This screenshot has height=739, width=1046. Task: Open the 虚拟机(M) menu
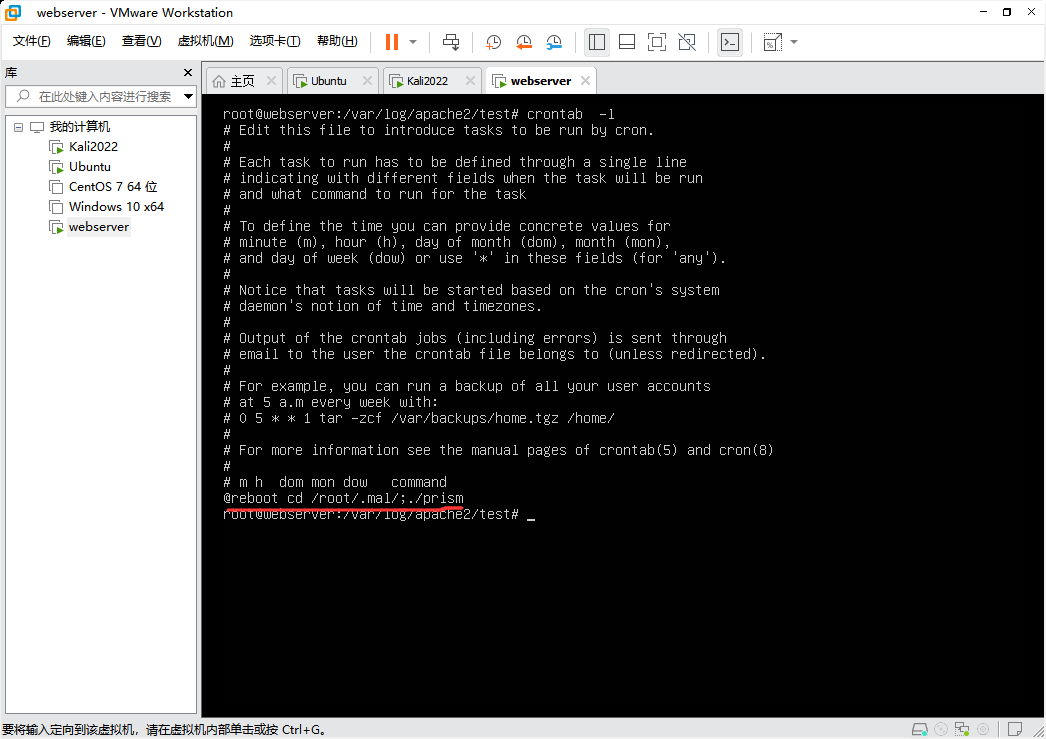(x=205, y=41)
